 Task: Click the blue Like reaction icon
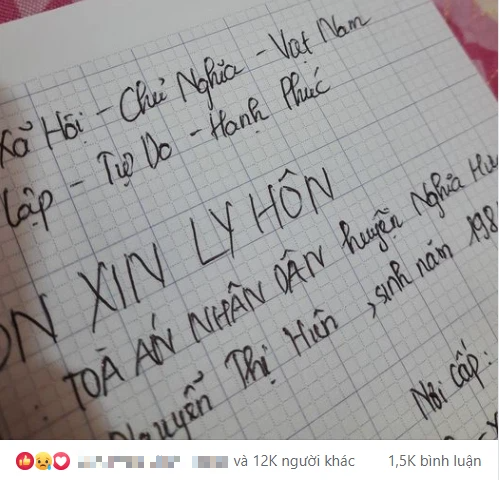point(25,461)
